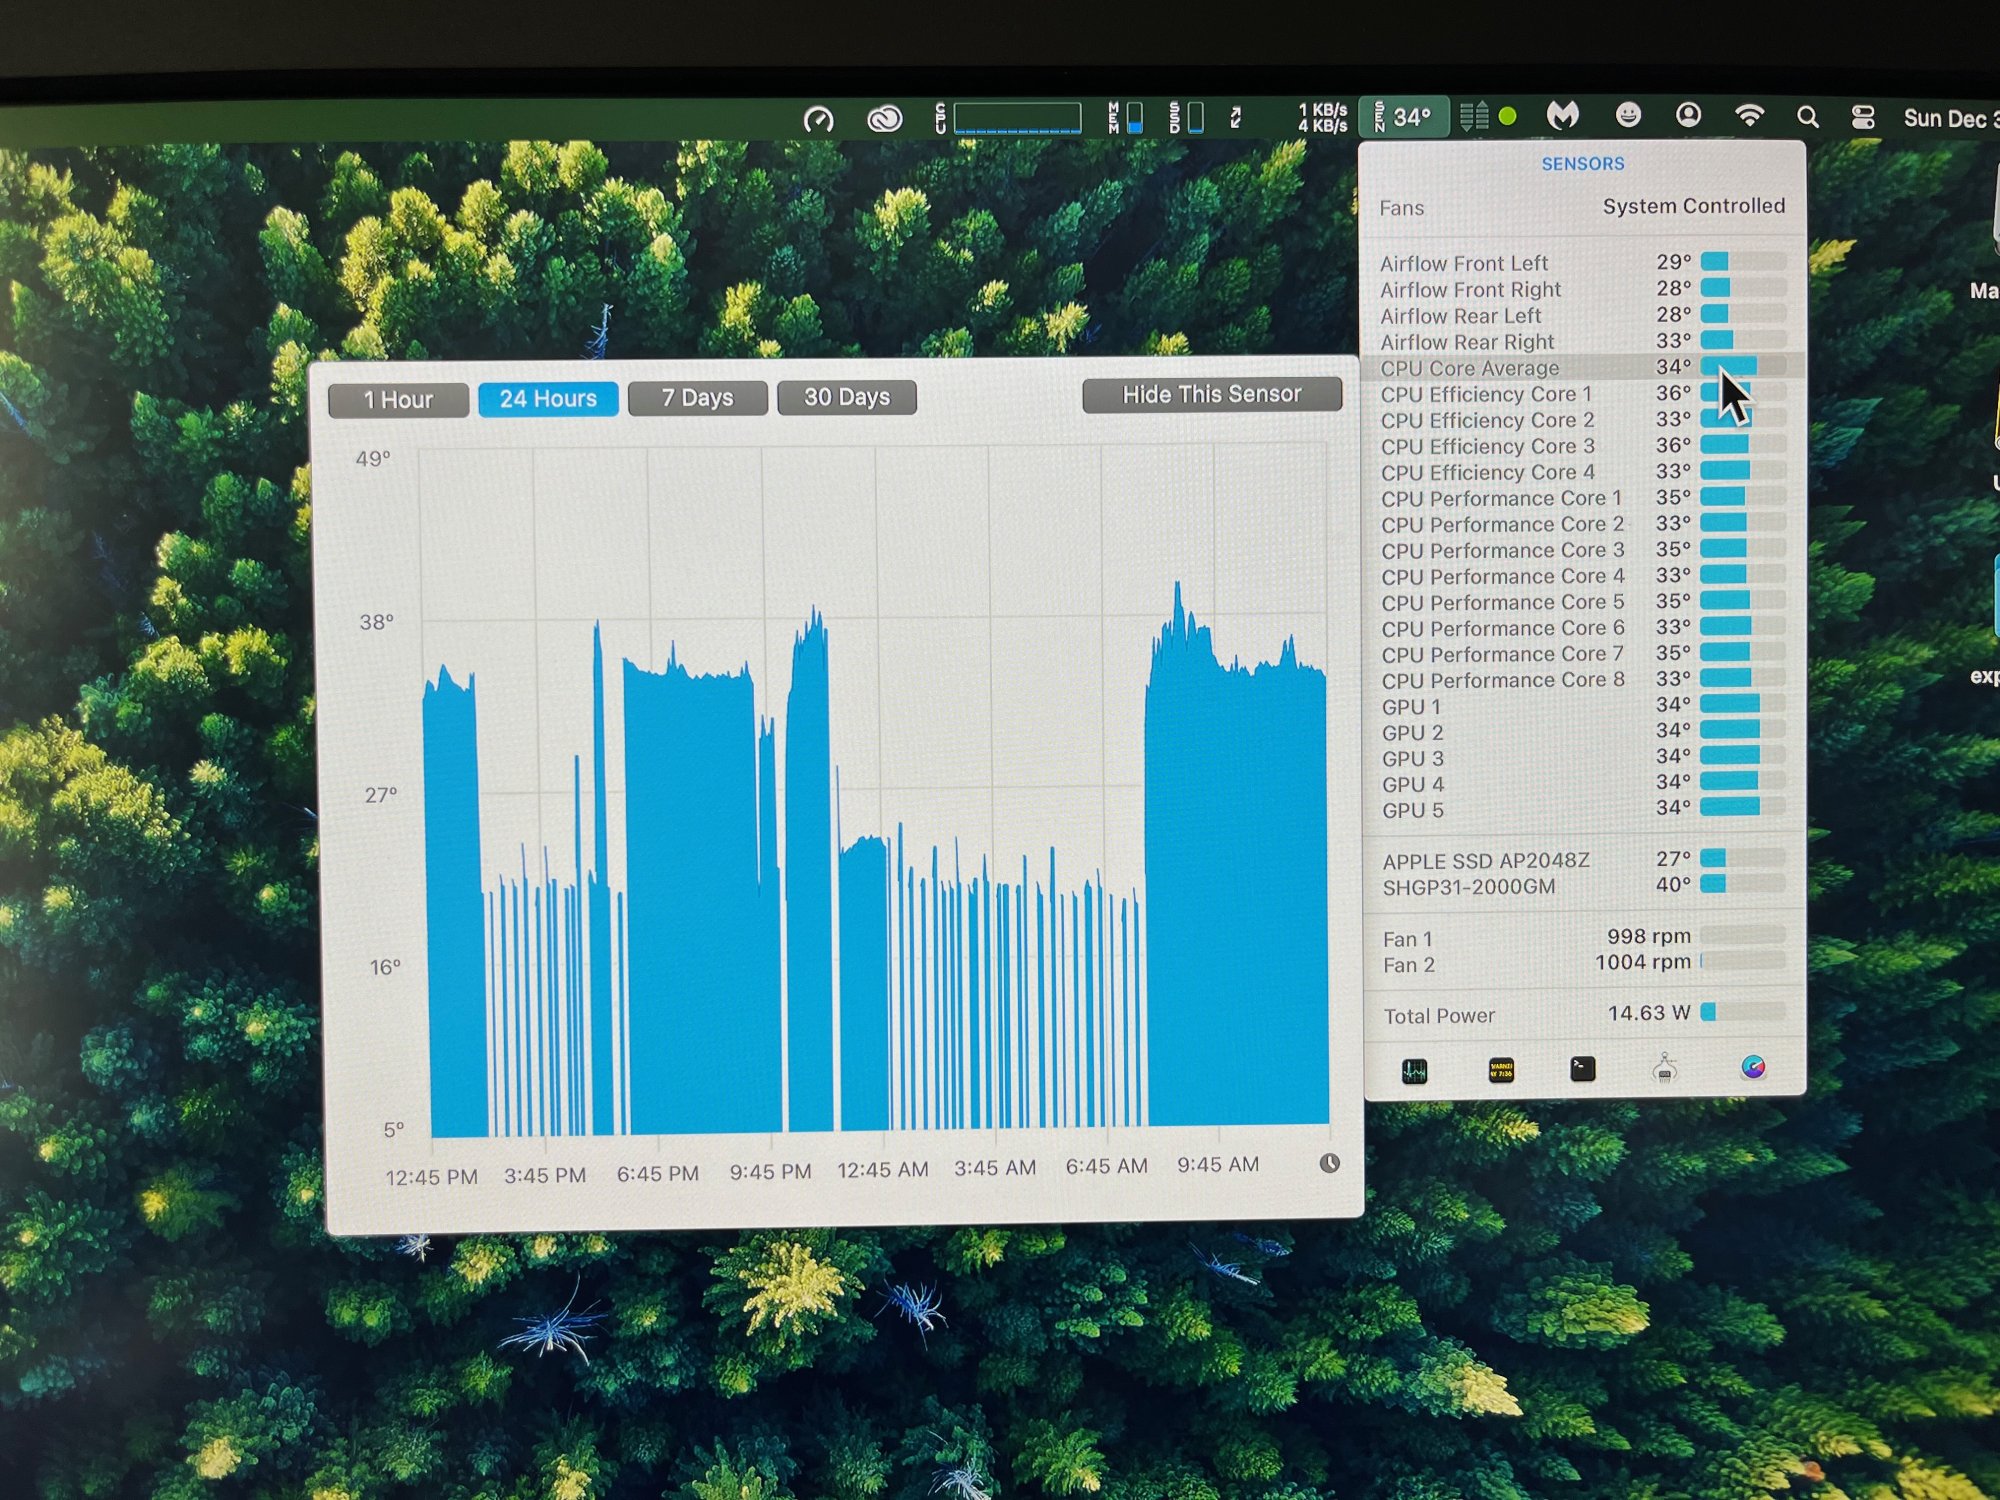2000x1500 pixels.
Task: Select the 7 Days graph range
Action: coord(697,398)
